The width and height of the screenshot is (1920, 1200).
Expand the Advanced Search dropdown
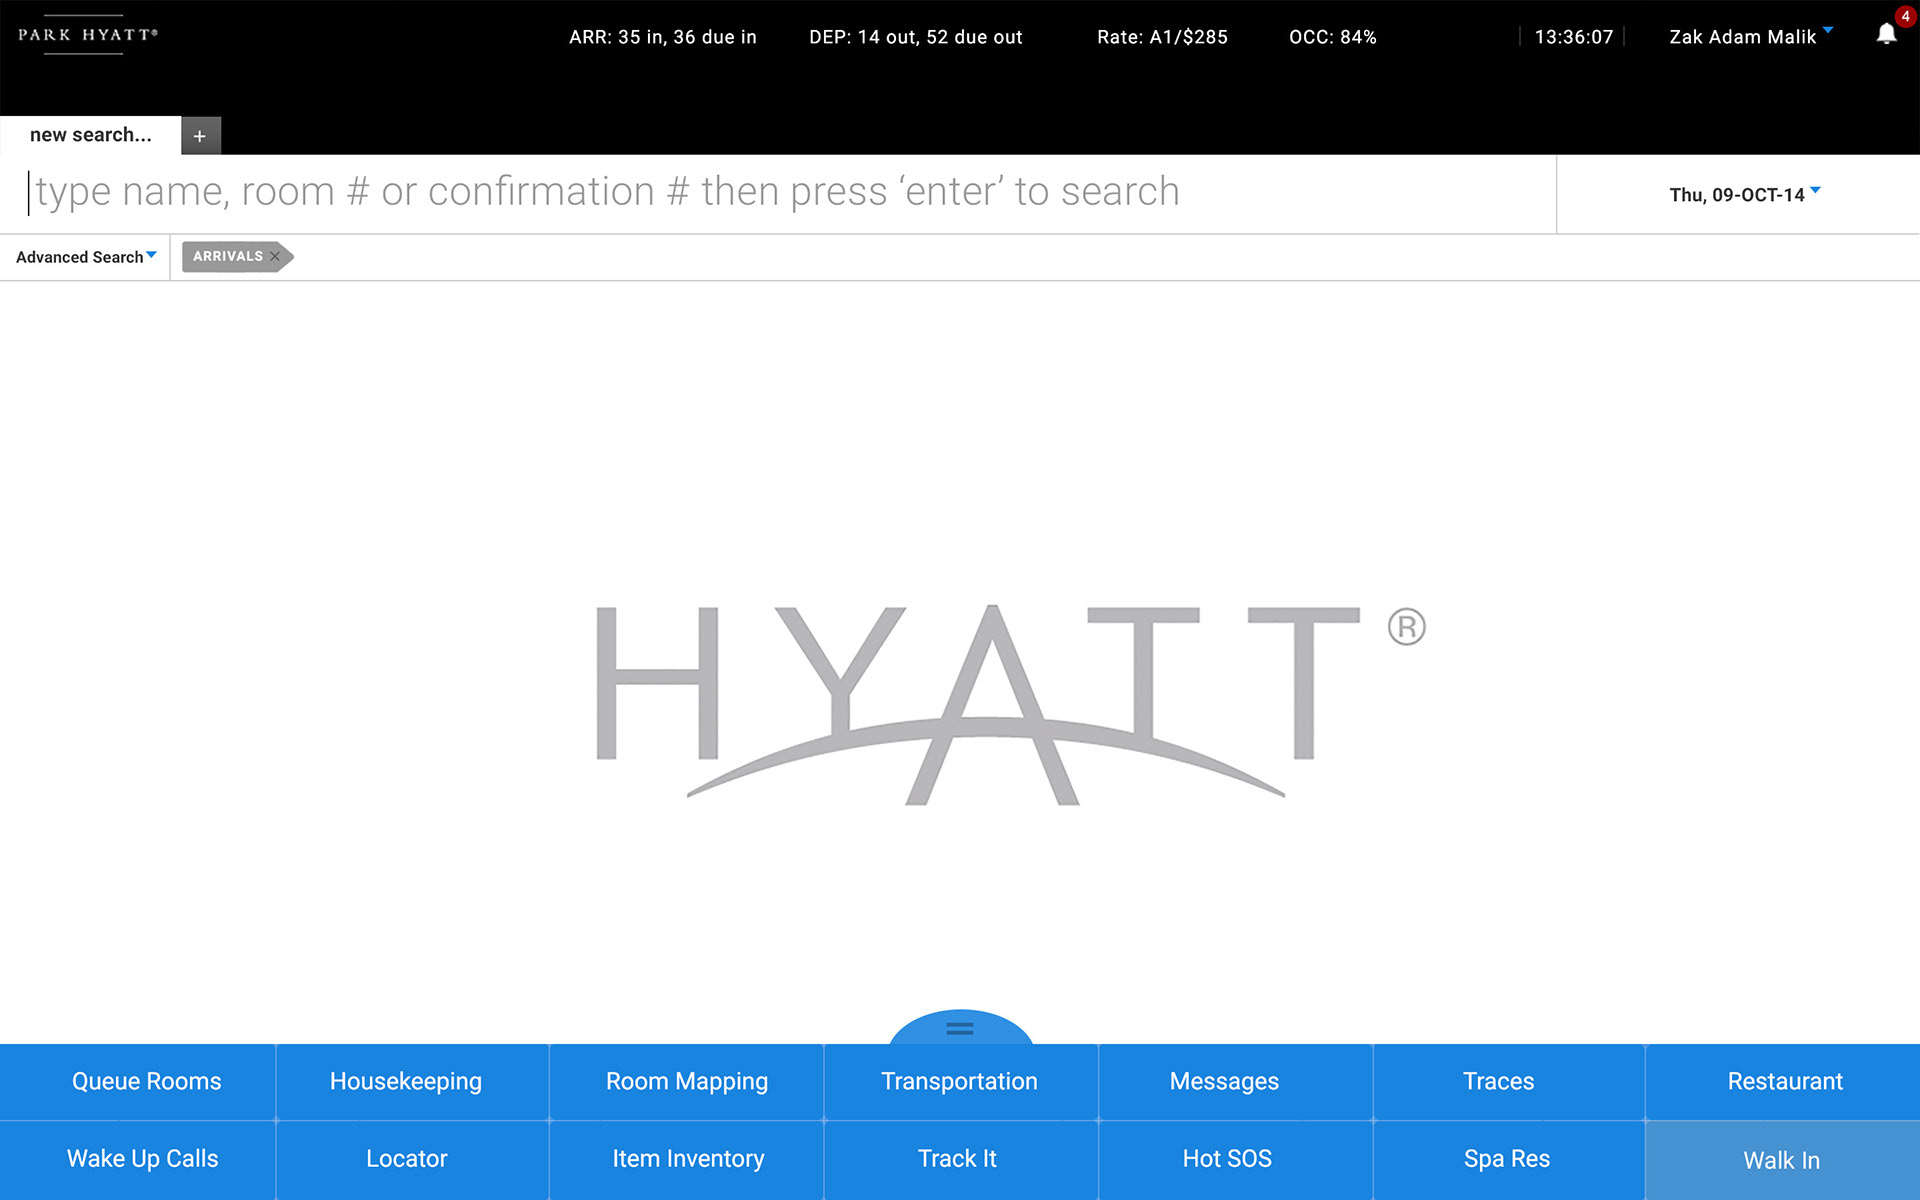86,257
